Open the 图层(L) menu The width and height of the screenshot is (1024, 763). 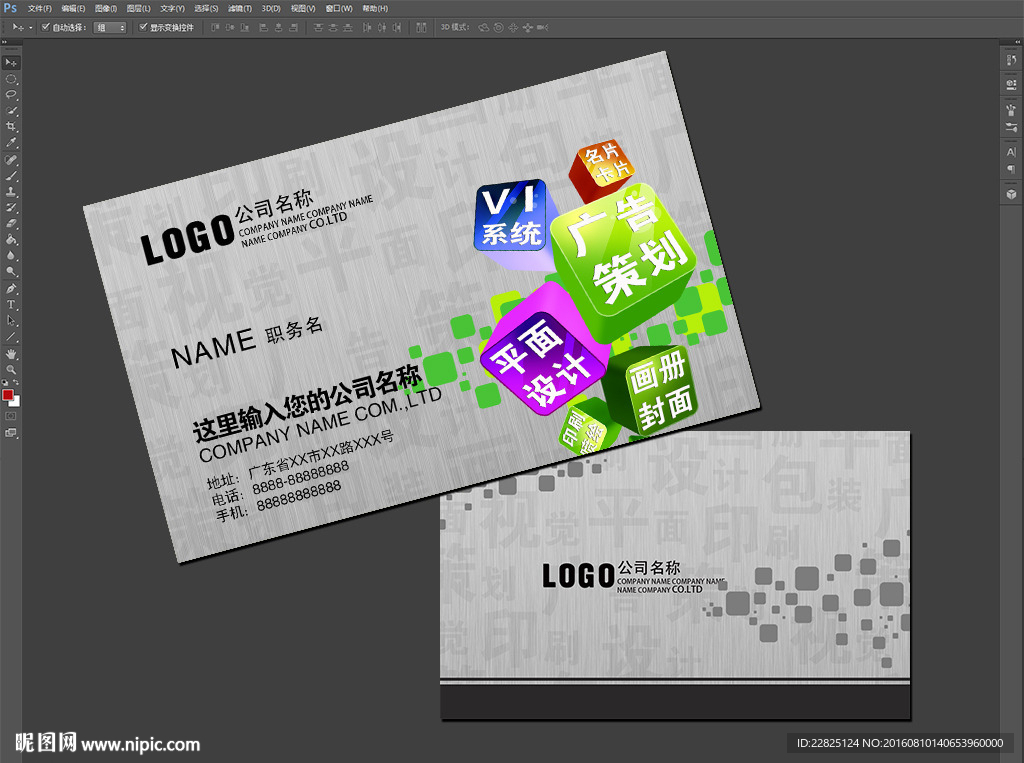(138, 8)
